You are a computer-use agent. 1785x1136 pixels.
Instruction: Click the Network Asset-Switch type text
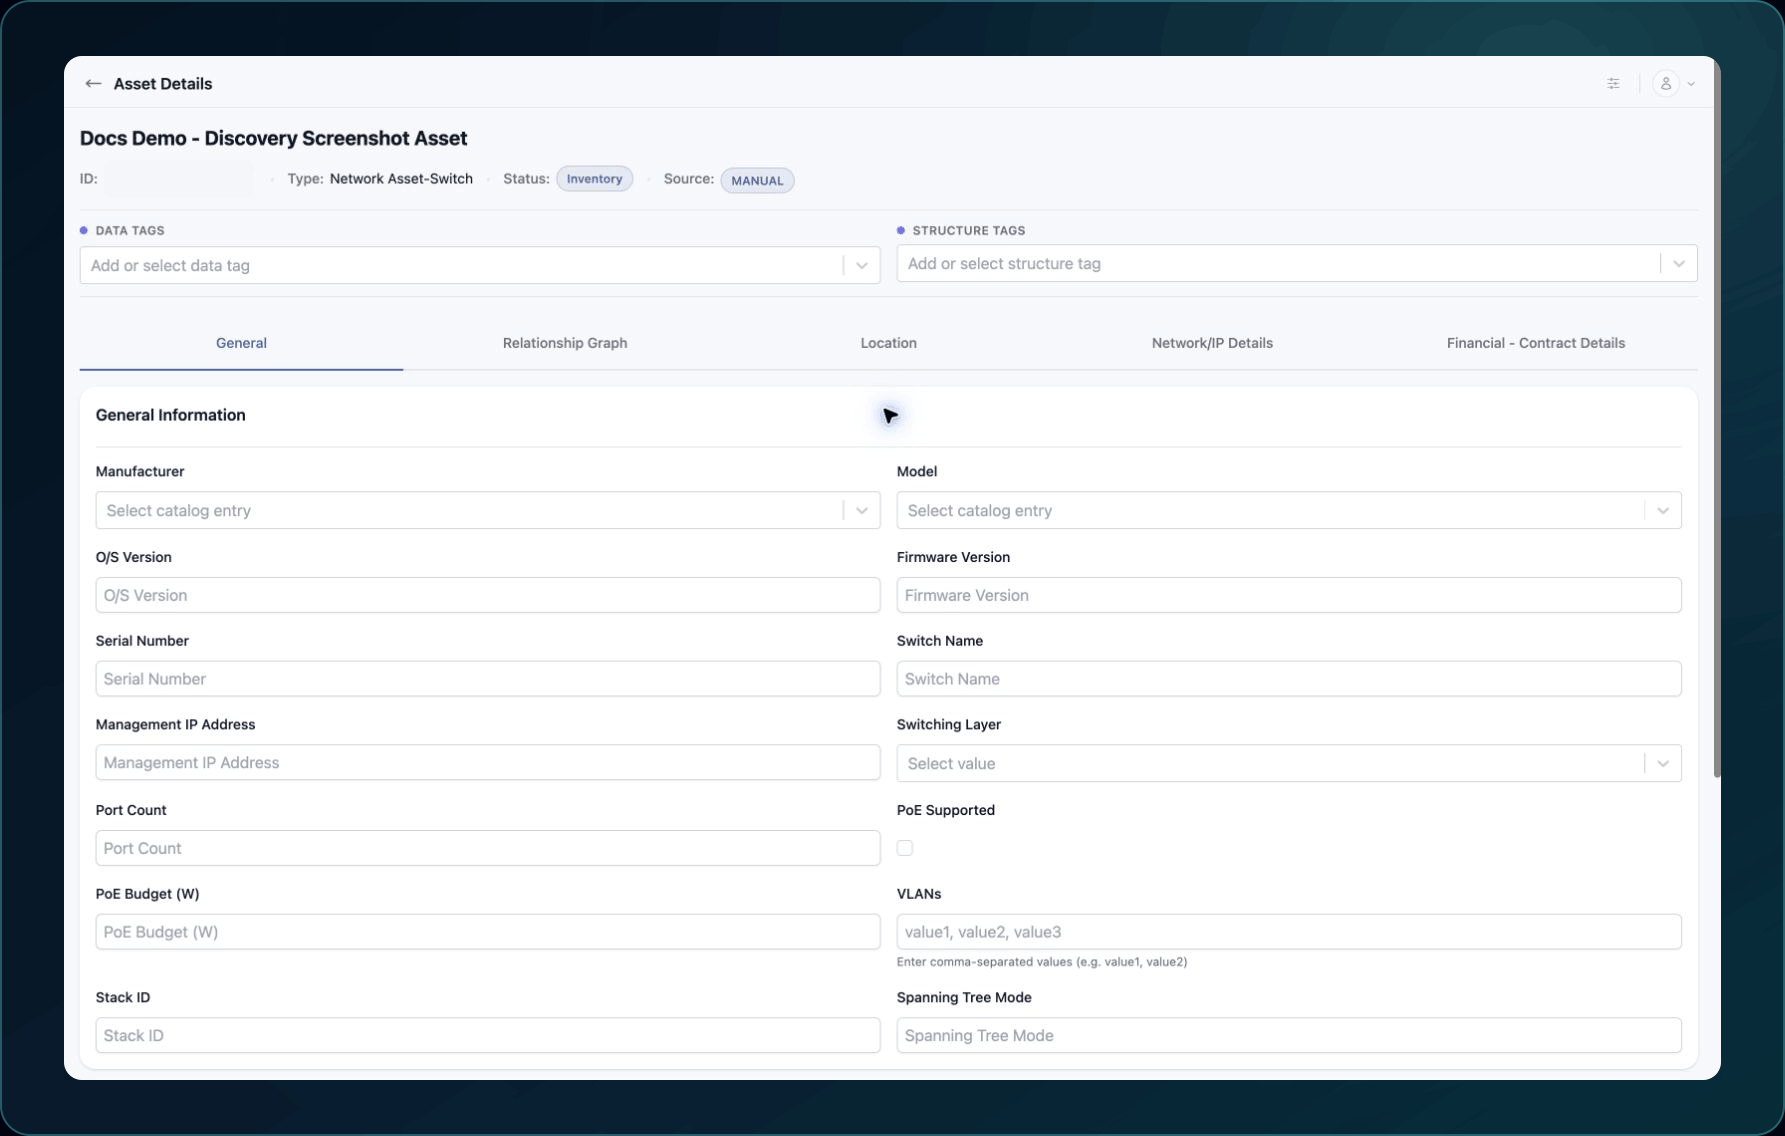tap(401, 179)
